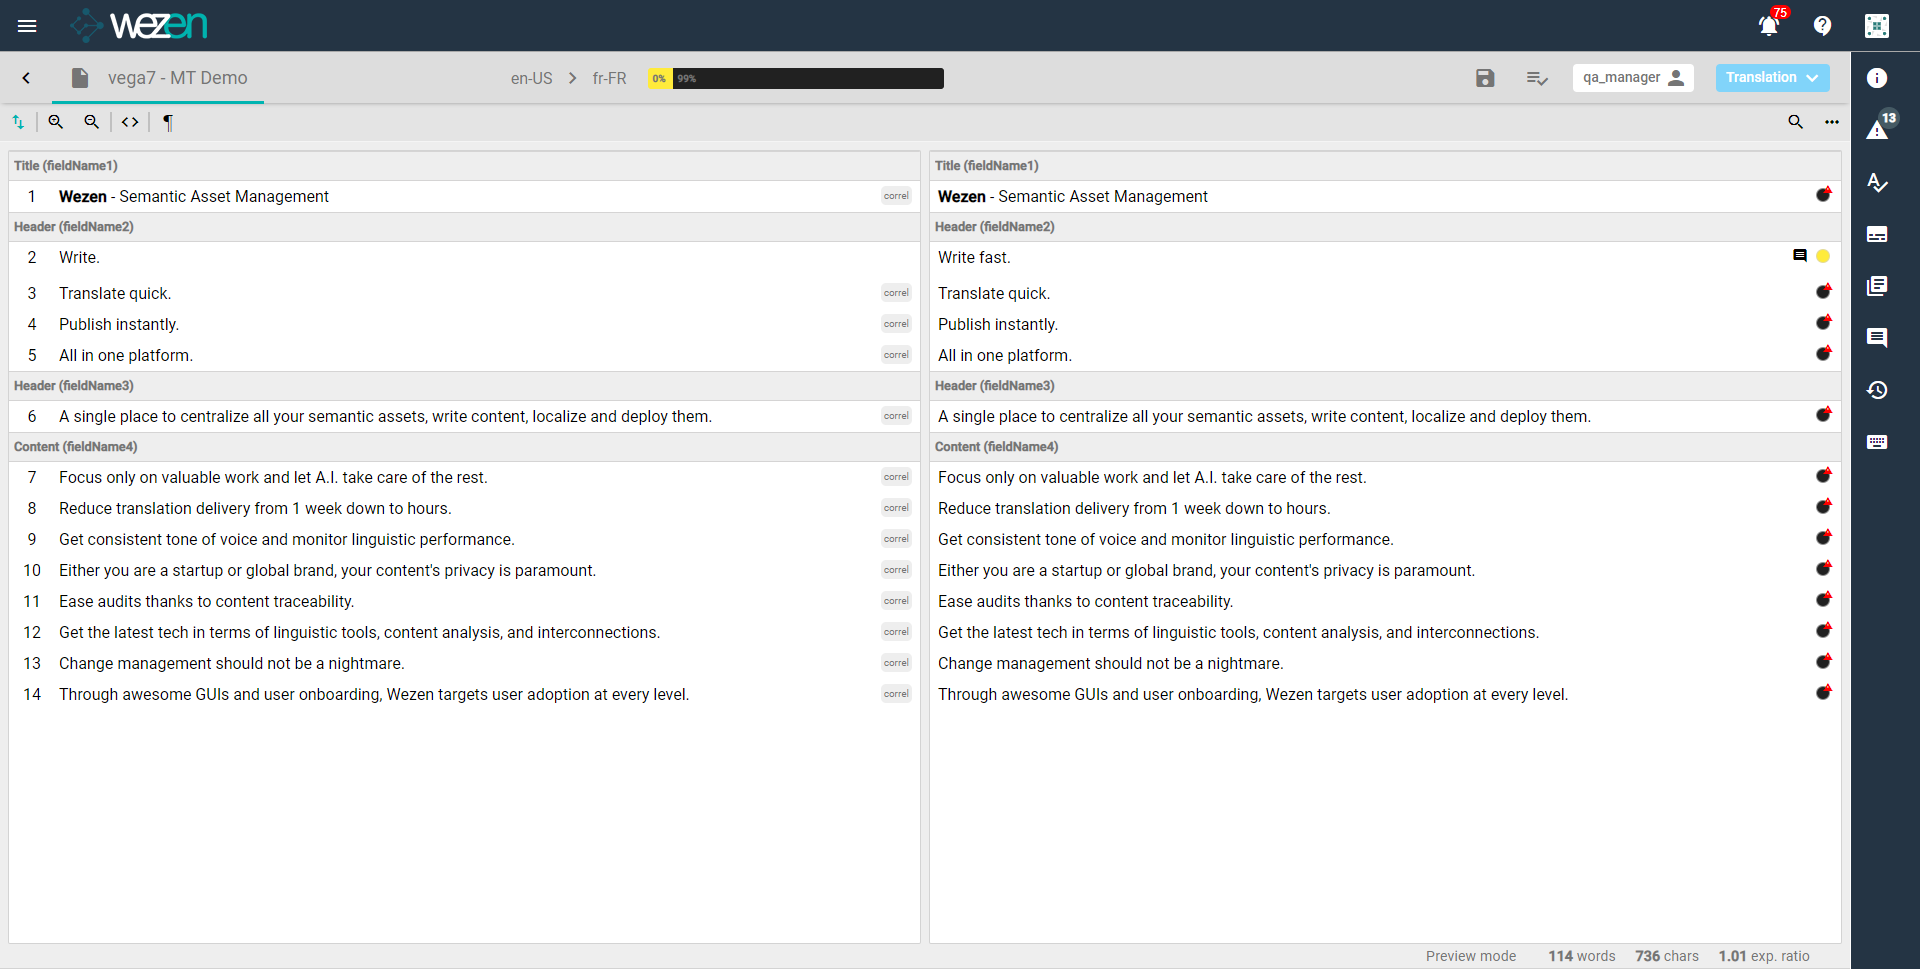Click the correl tag on segment 1
The height and width of the screenshot is (969, 1920).
tap(896, 196)
